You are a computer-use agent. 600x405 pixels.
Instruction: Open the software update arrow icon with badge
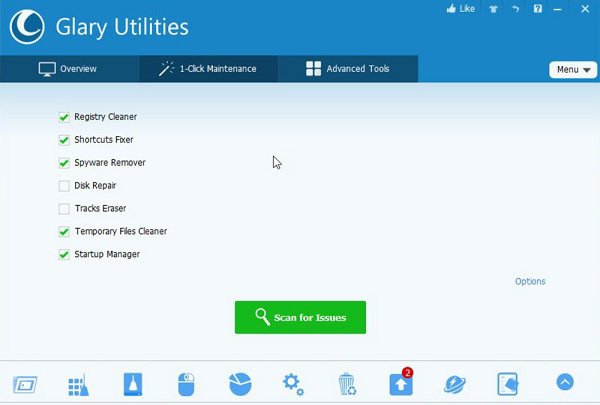pos(401,382)
